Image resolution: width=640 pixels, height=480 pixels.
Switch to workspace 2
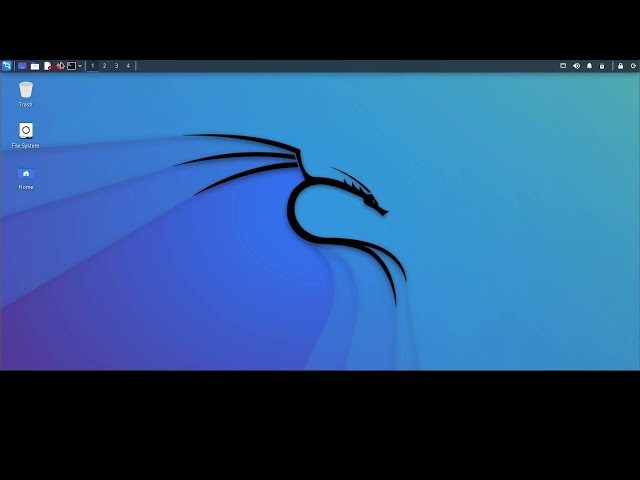click(104, 66)
